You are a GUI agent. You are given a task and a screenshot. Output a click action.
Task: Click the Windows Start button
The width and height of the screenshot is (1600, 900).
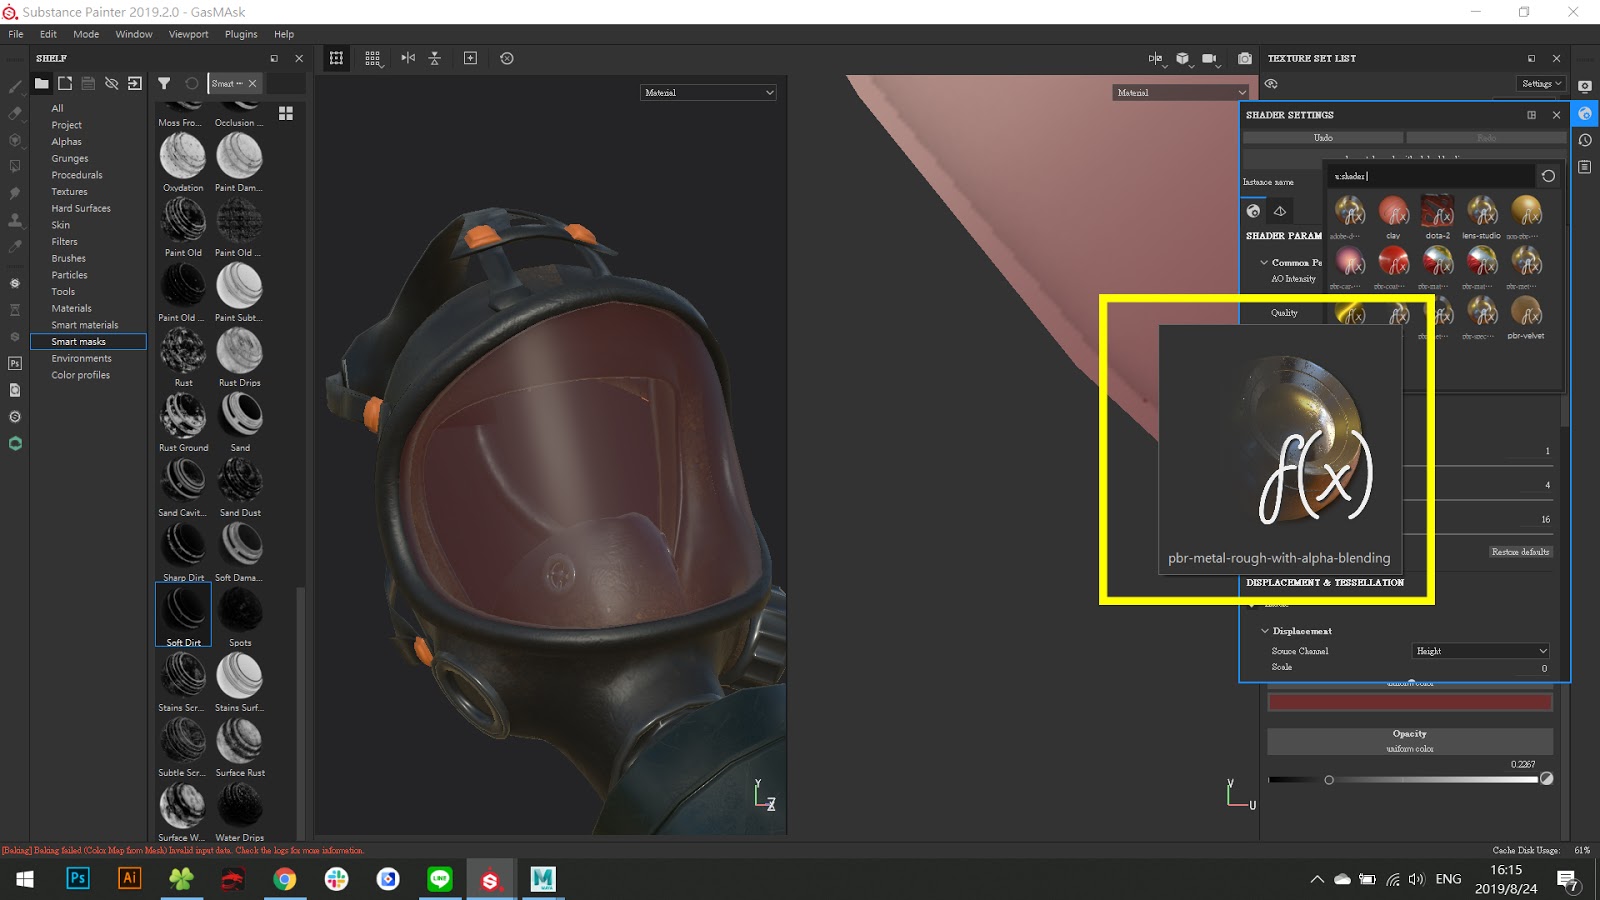(x=25, y=878)
